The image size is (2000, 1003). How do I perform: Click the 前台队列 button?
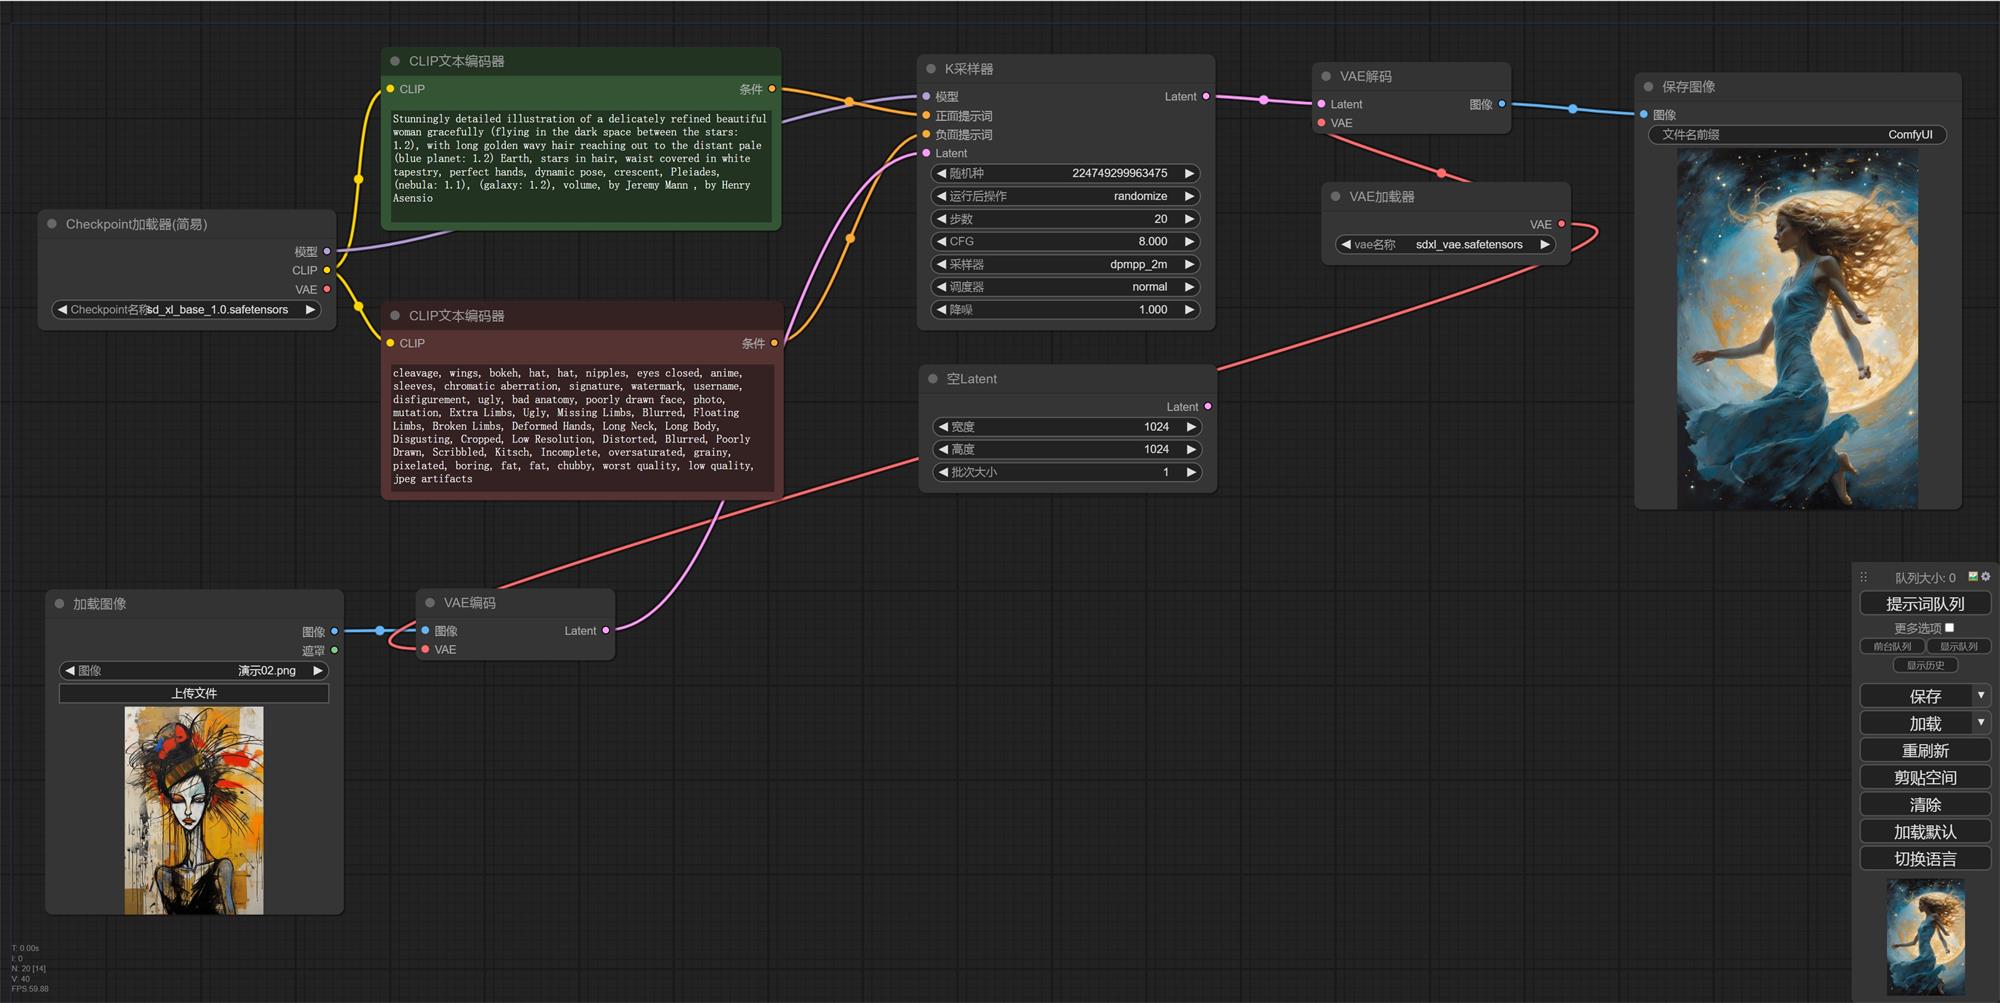coord(1892,646)
